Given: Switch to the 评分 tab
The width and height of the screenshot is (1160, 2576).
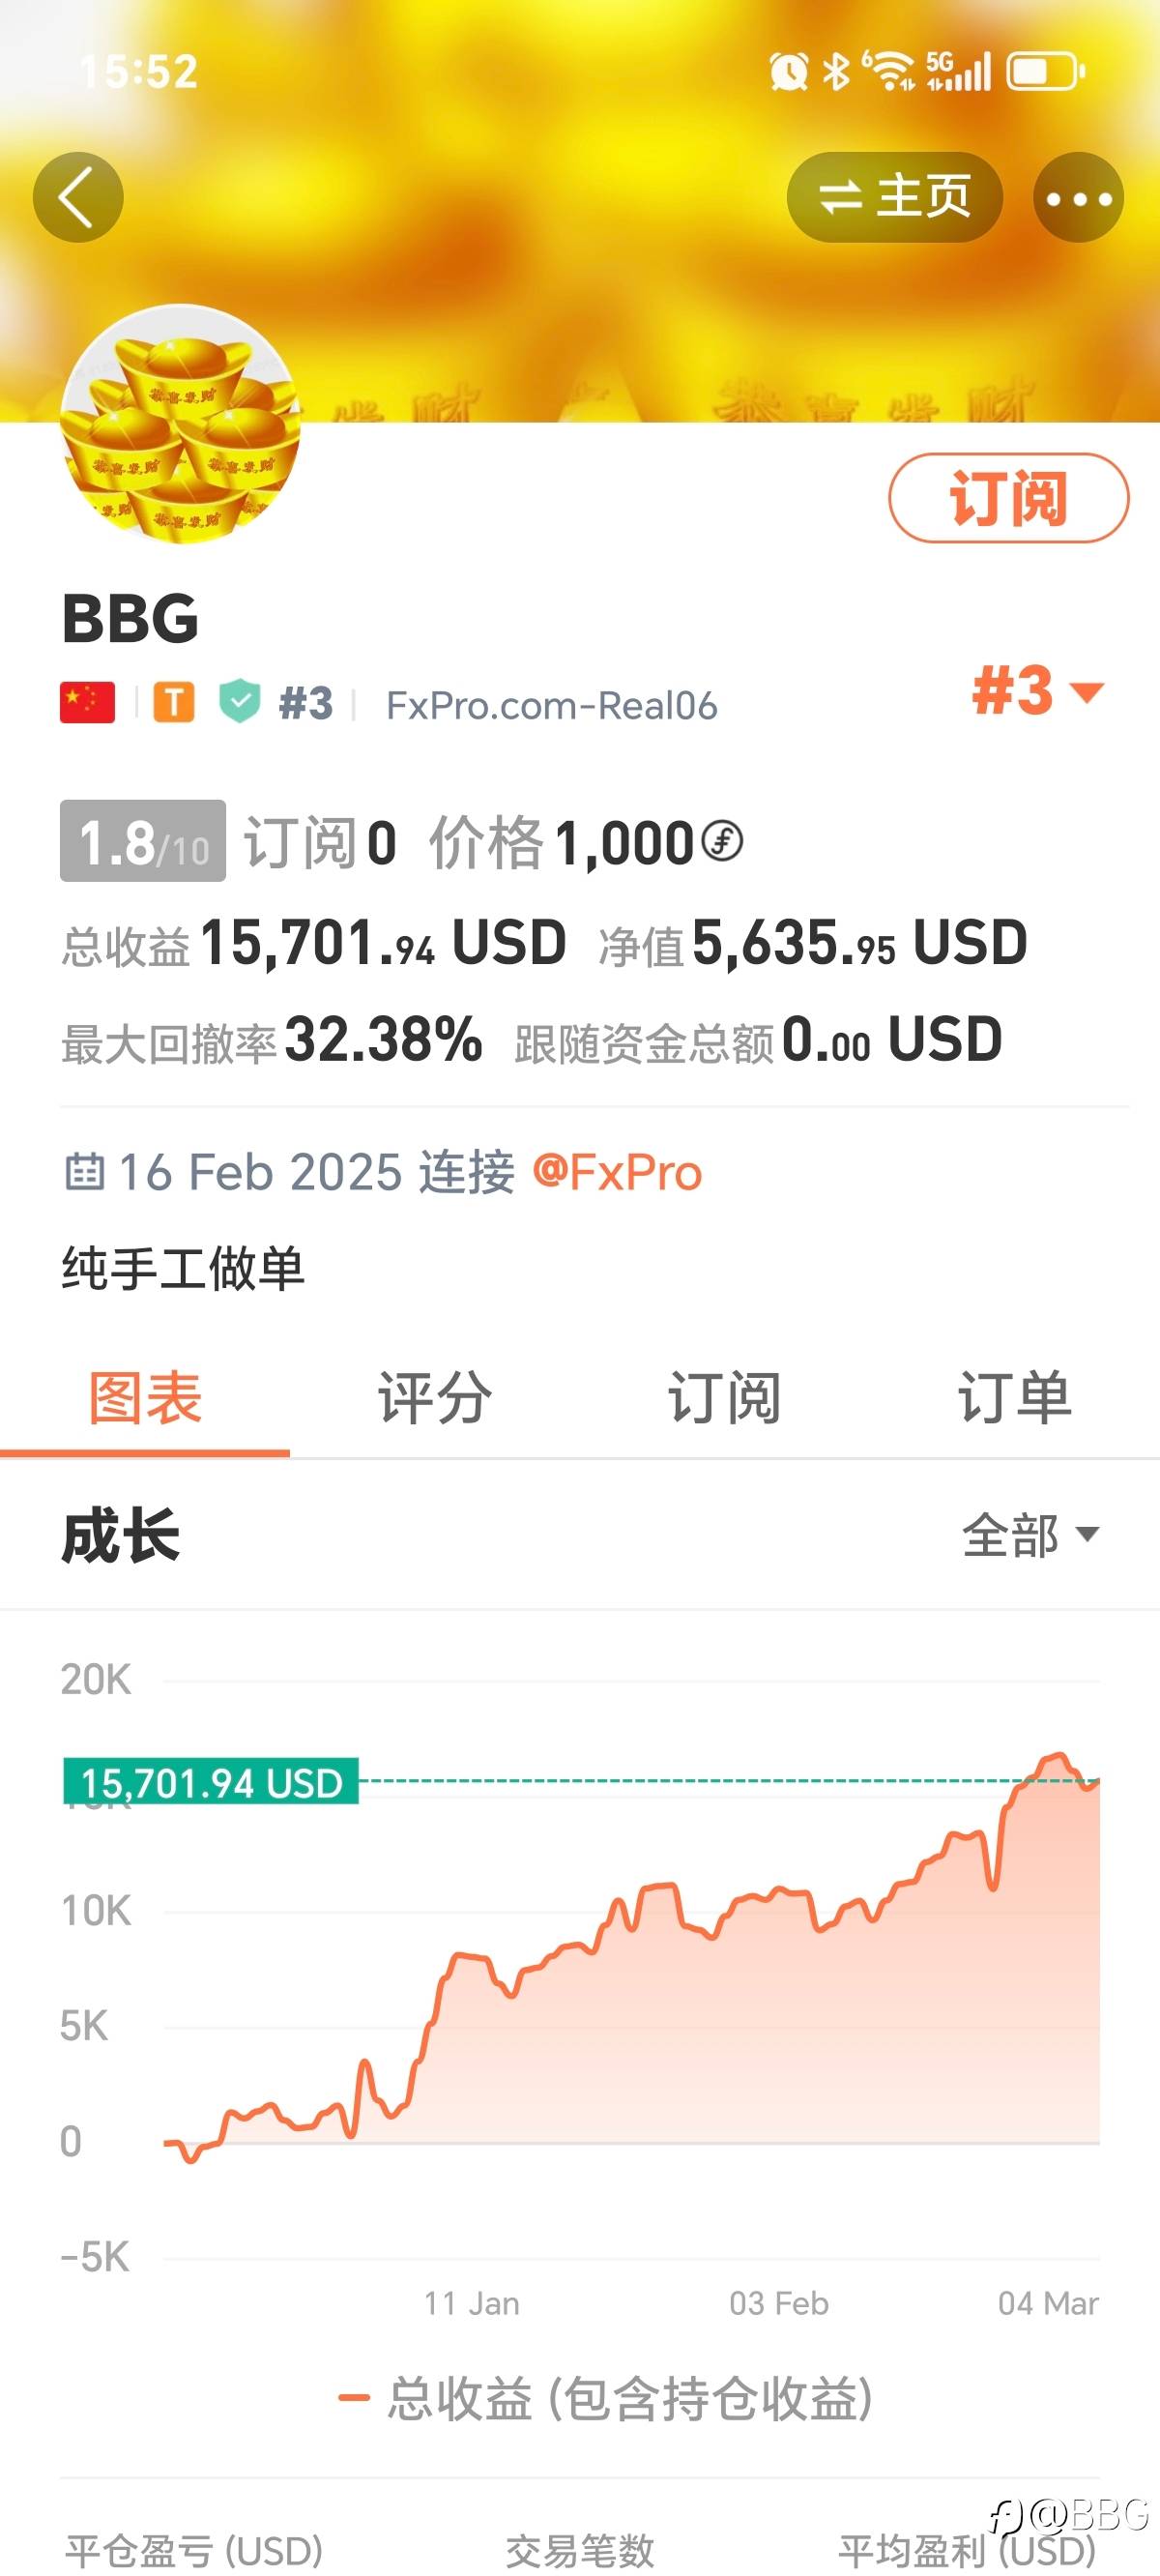Looking at the screenshot, I should tap(434, 1397).
